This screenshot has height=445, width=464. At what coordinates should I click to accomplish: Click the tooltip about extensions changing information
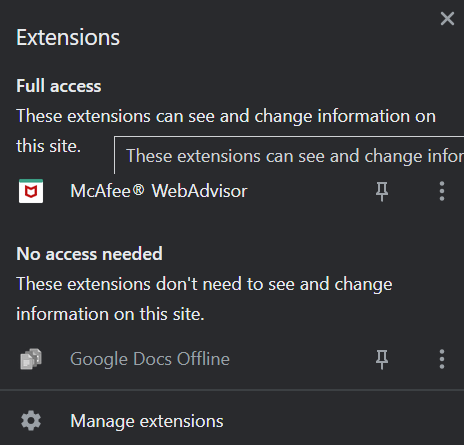pos(289,155)
